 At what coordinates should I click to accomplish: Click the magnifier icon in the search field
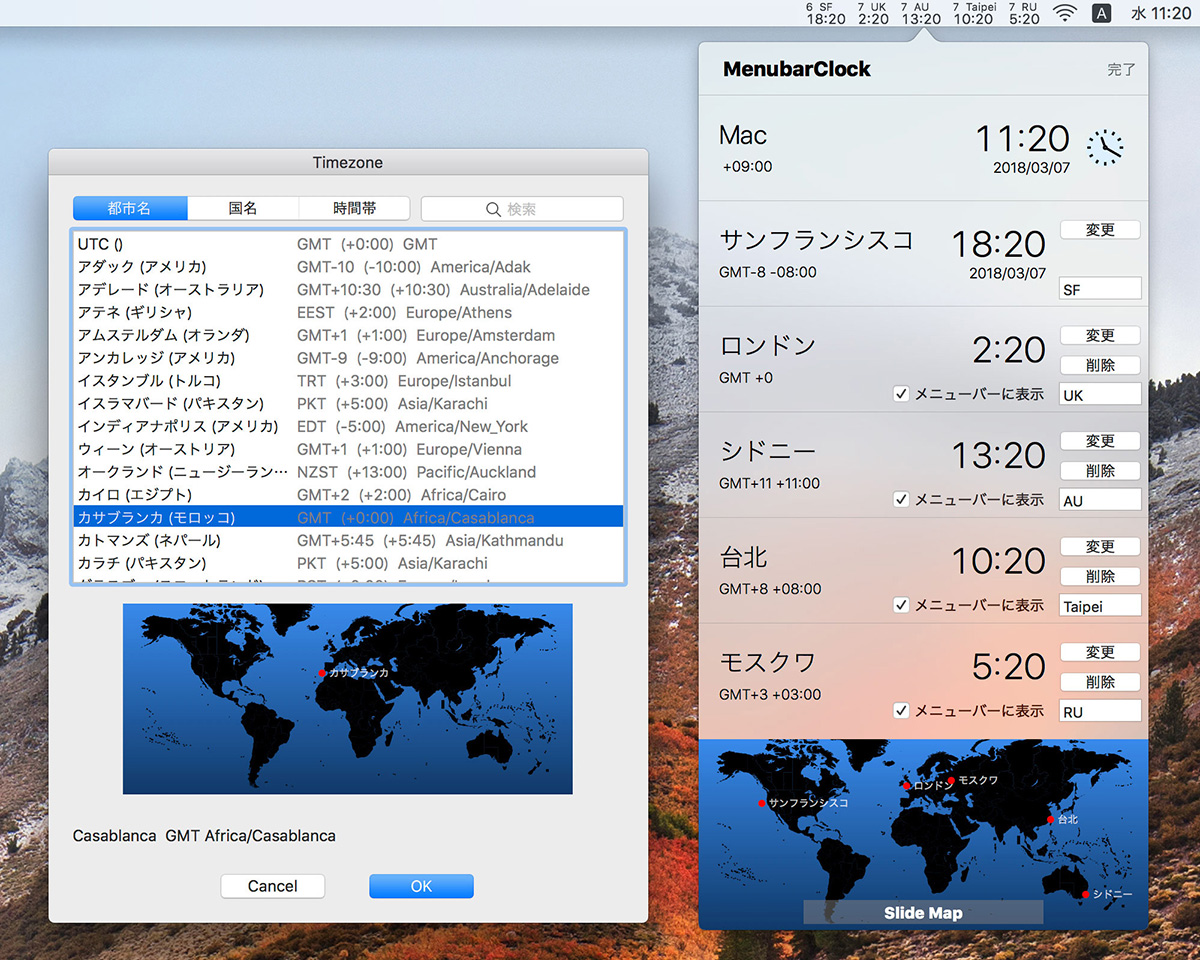(493, 209)
